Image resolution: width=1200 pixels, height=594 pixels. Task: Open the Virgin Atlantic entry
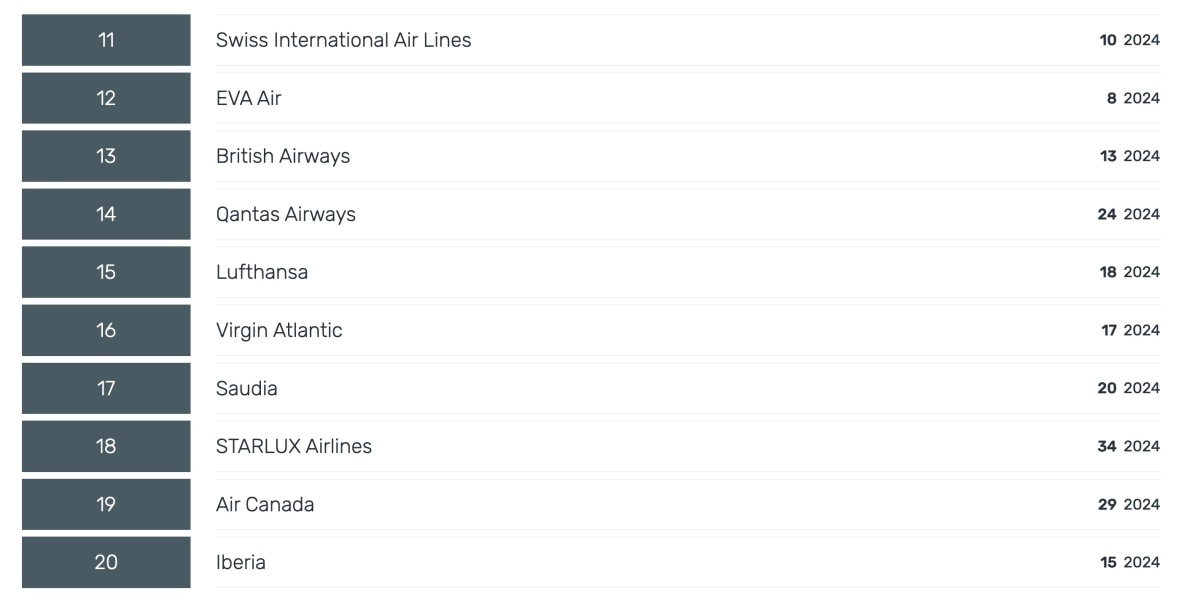[279, 330]
